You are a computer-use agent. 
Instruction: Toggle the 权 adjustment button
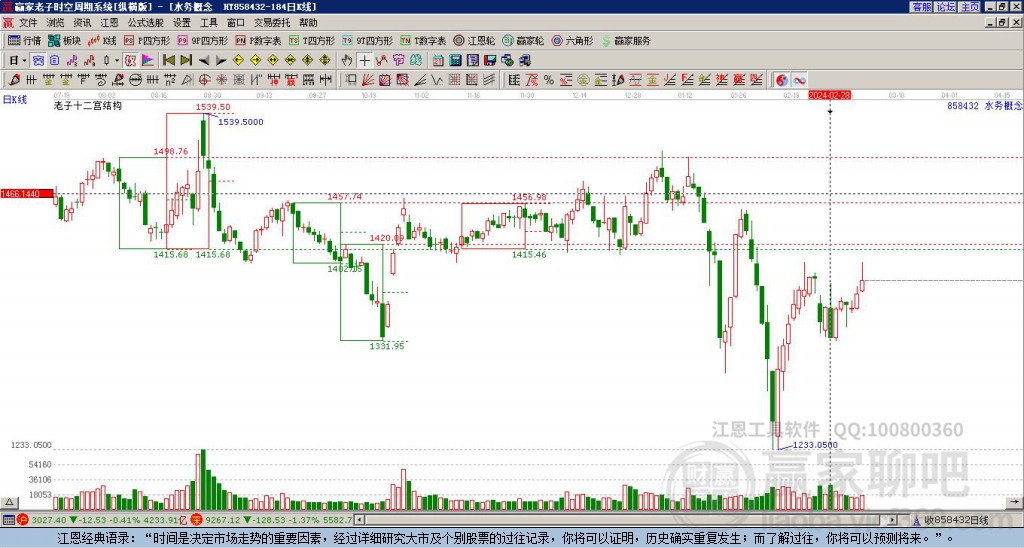coord(130,61)
